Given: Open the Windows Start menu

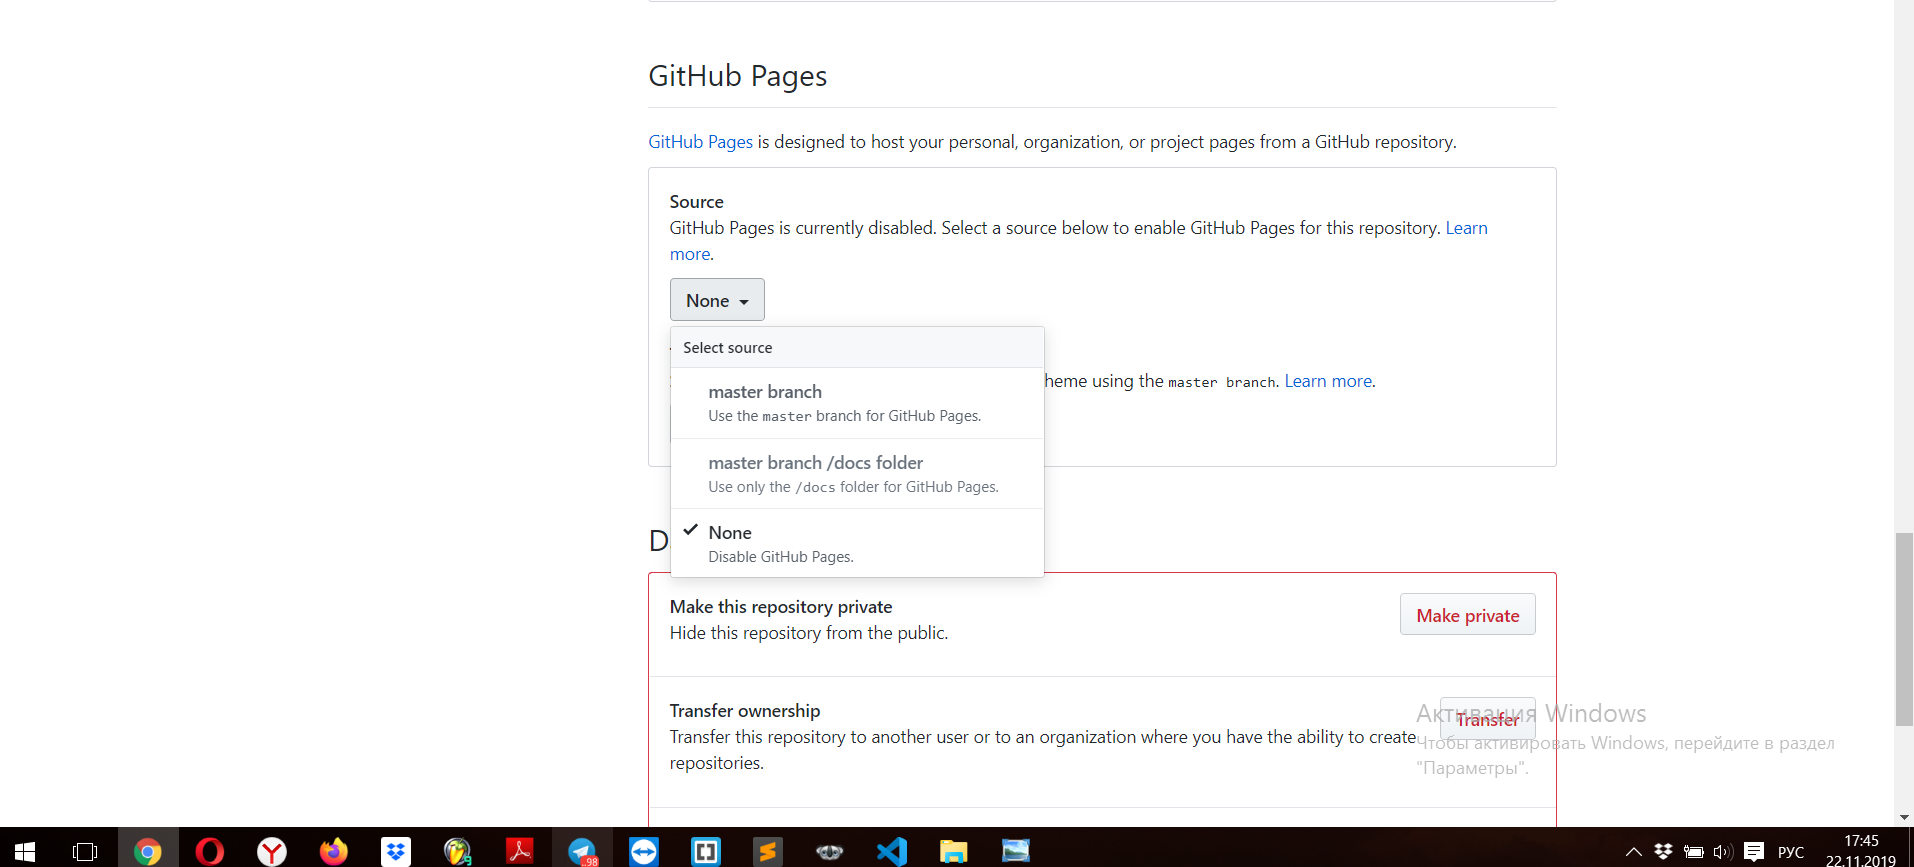Looking at the screenshot, I should [x=24, y=851].
